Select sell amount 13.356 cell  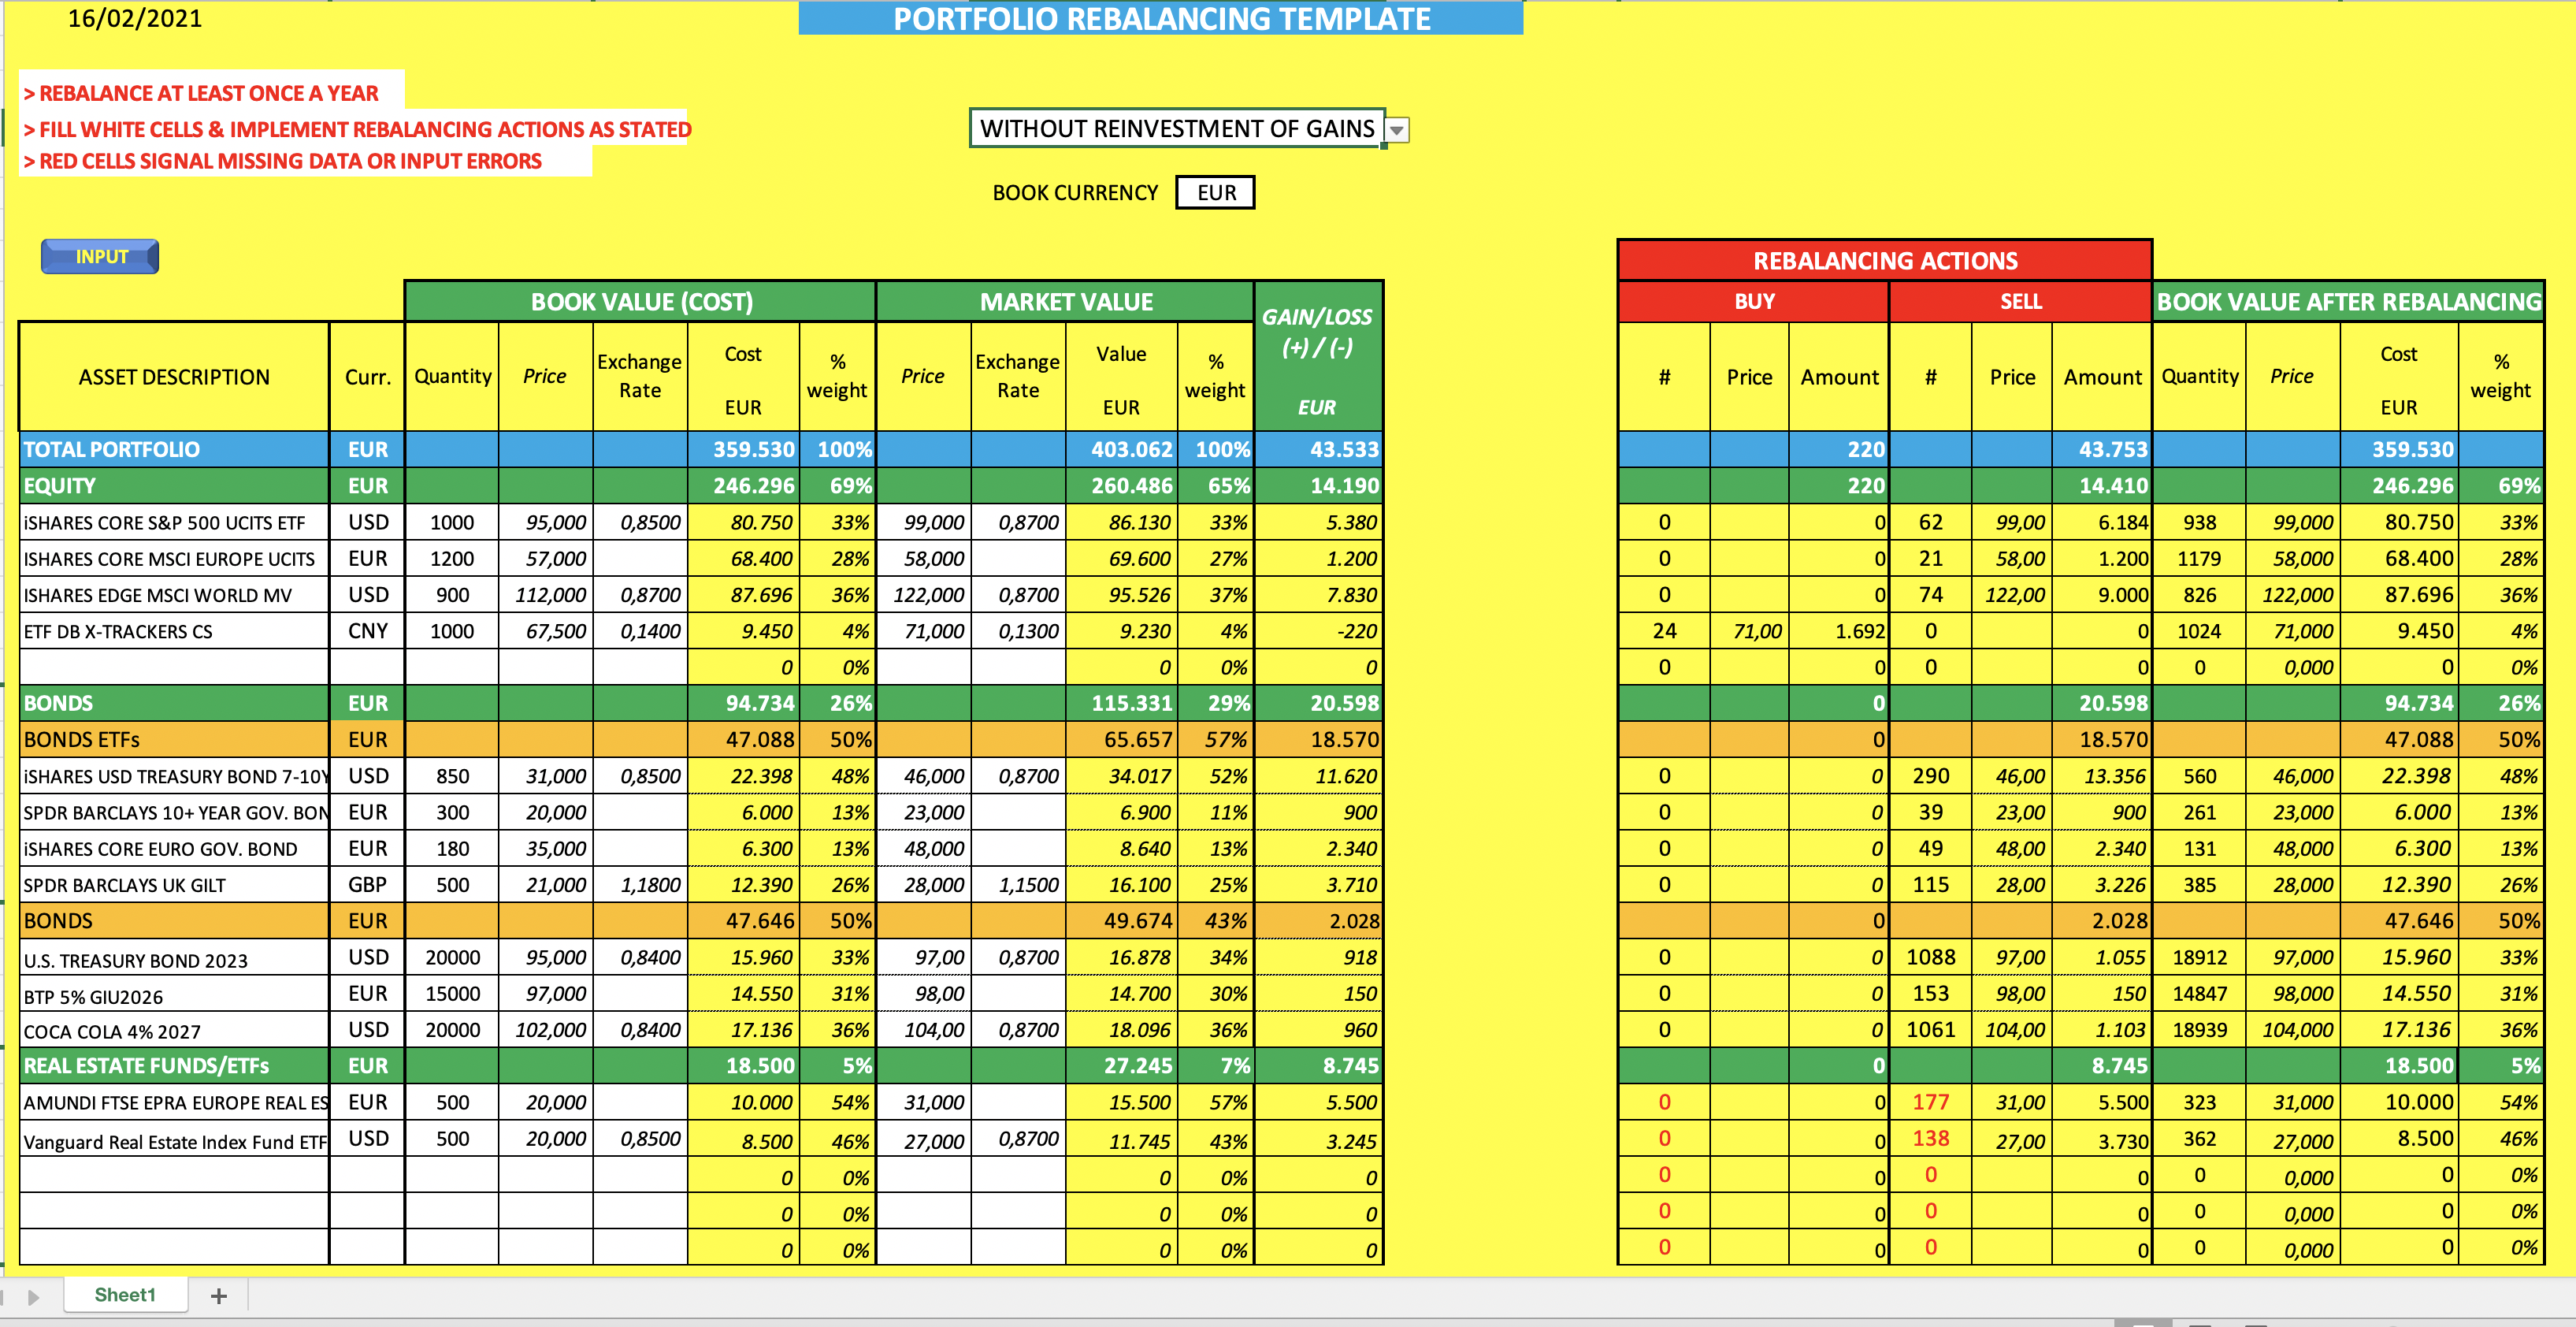(2102, 776)
